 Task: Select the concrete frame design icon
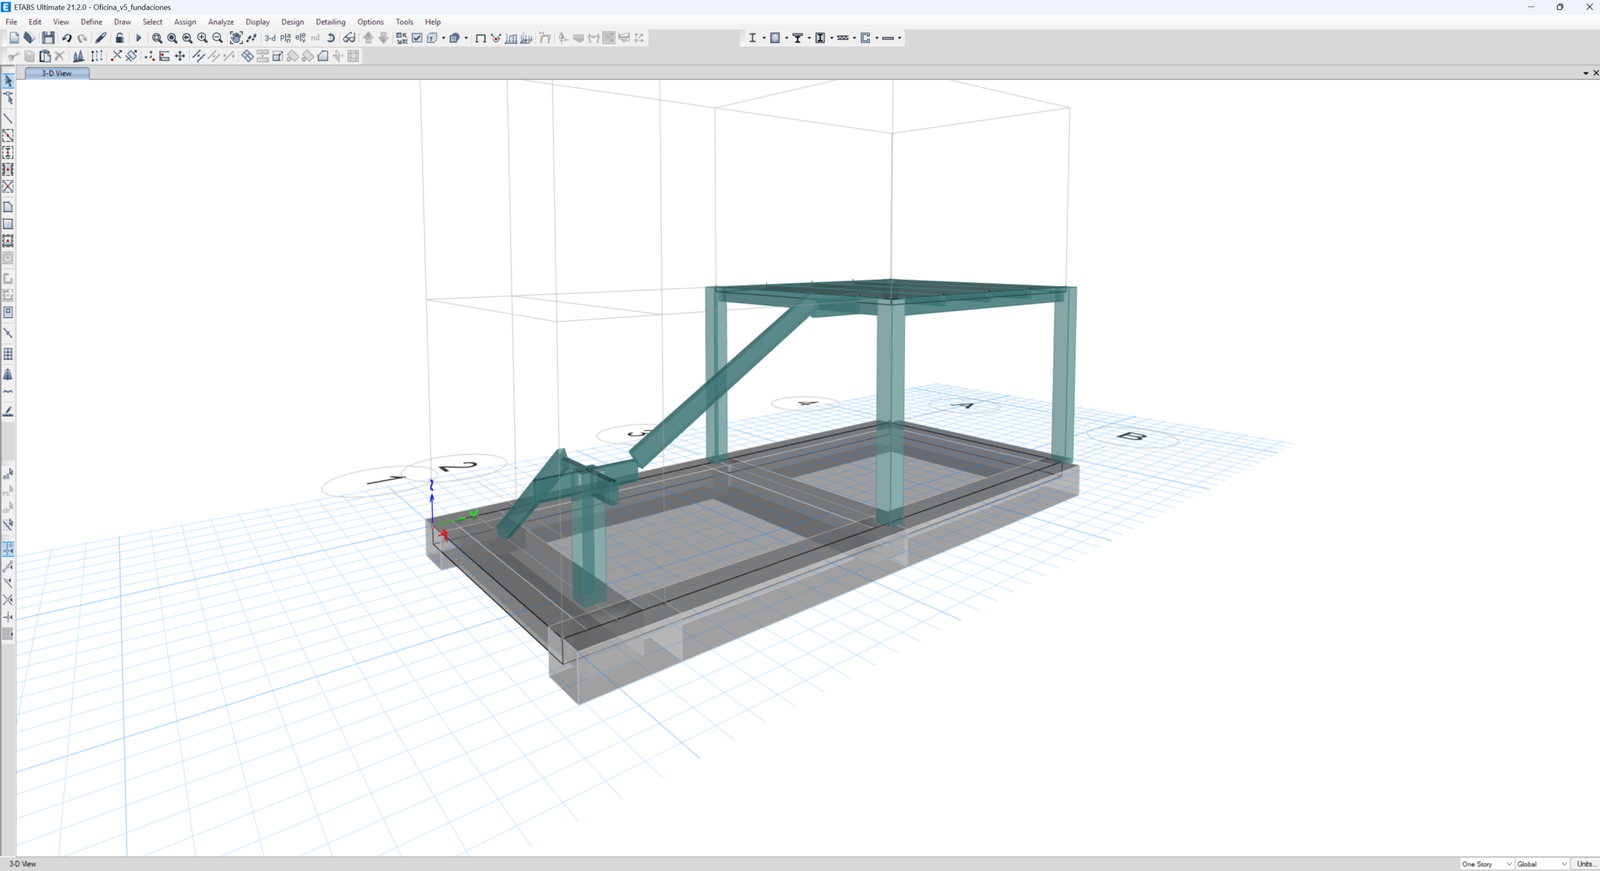[774, 38]
